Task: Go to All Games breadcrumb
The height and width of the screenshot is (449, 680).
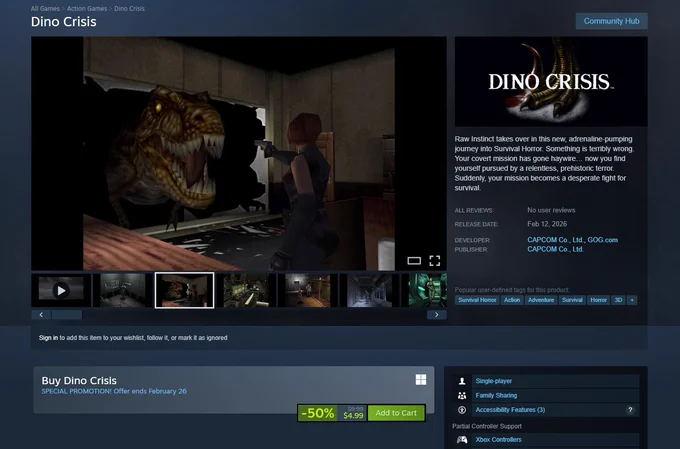Action: 45,8
